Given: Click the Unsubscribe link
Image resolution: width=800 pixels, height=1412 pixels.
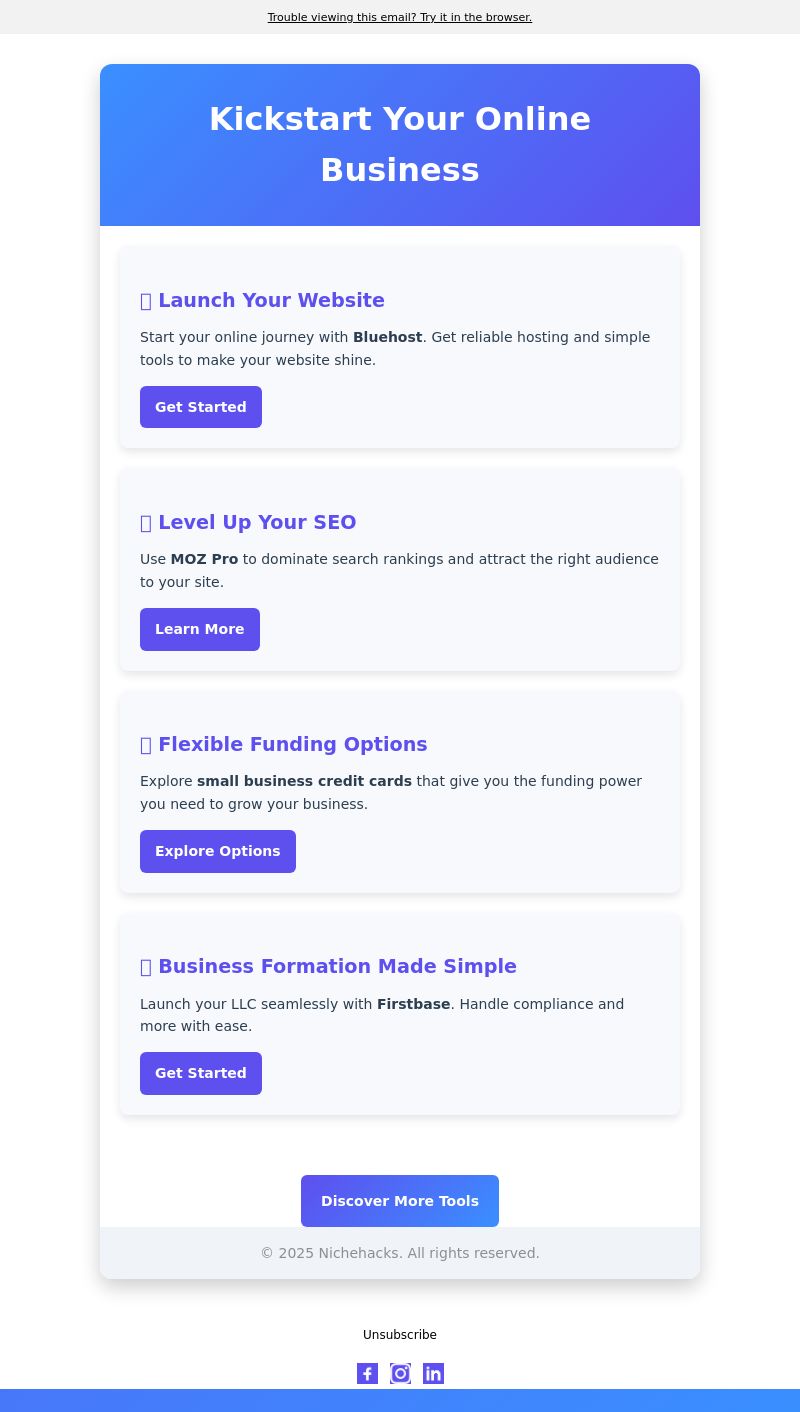Looking at the screenshot, I should click(400, 1335).
